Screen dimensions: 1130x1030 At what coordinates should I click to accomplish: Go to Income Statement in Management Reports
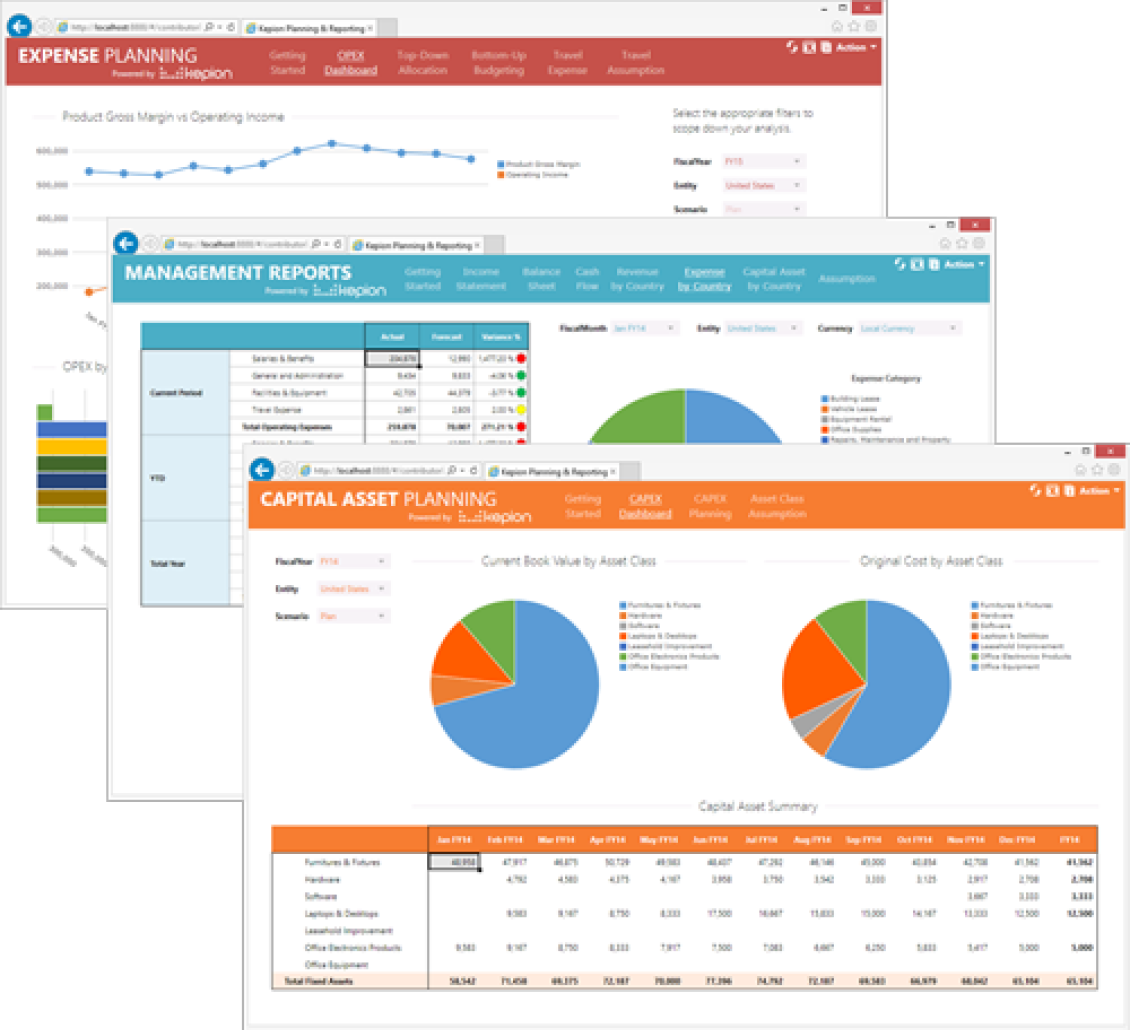(481, 279)
